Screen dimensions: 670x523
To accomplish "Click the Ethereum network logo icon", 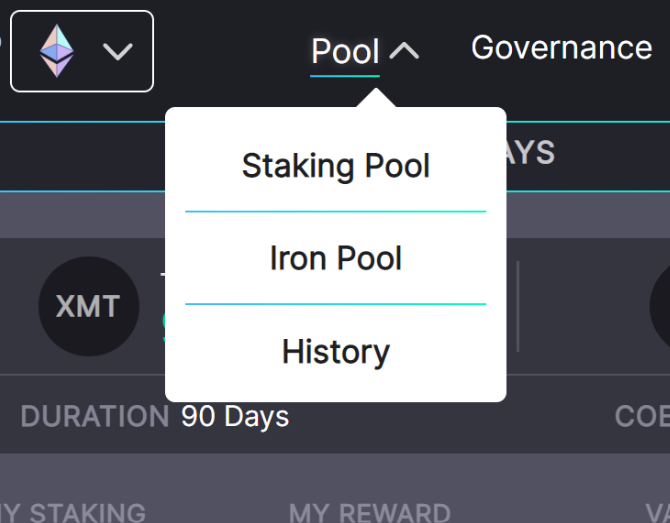I will [x=57, y=51].
